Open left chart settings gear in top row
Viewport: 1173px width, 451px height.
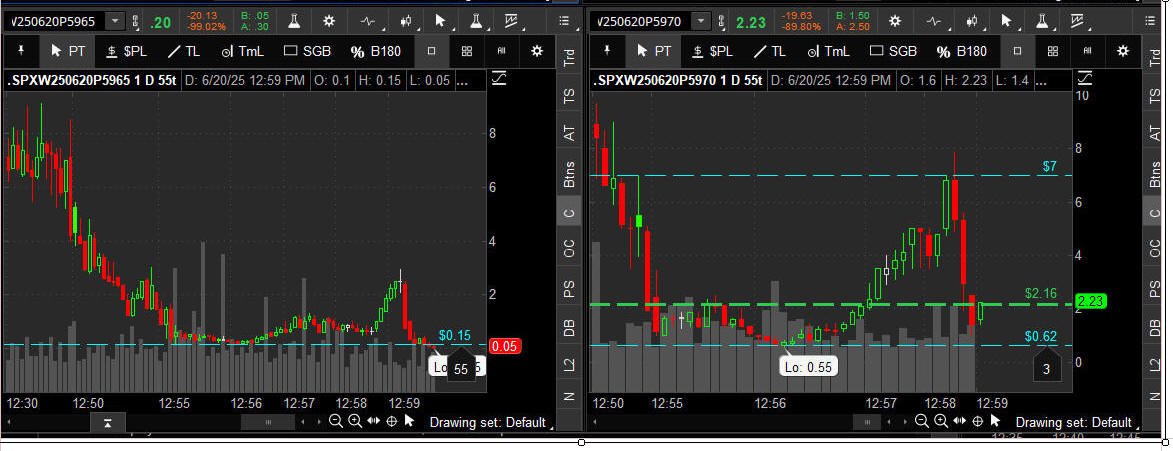click(x=329, y=21)
